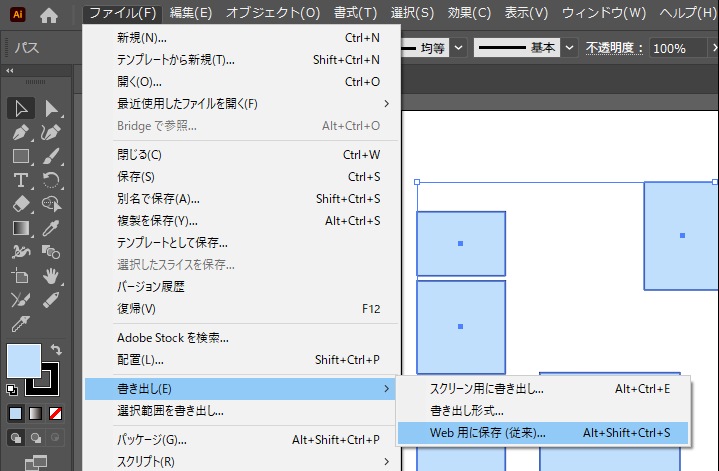Select the Eraser tool
This screenshot has height=471, width=719.
21,204
